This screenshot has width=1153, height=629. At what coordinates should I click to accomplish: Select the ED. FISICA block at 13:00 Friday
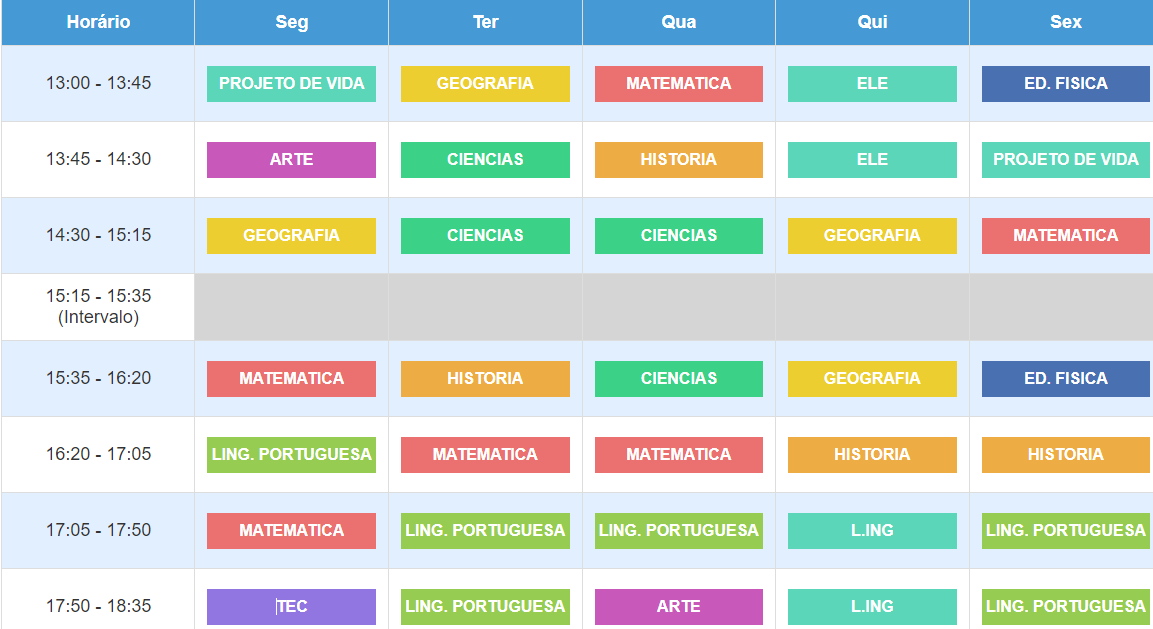(1065, 84)
